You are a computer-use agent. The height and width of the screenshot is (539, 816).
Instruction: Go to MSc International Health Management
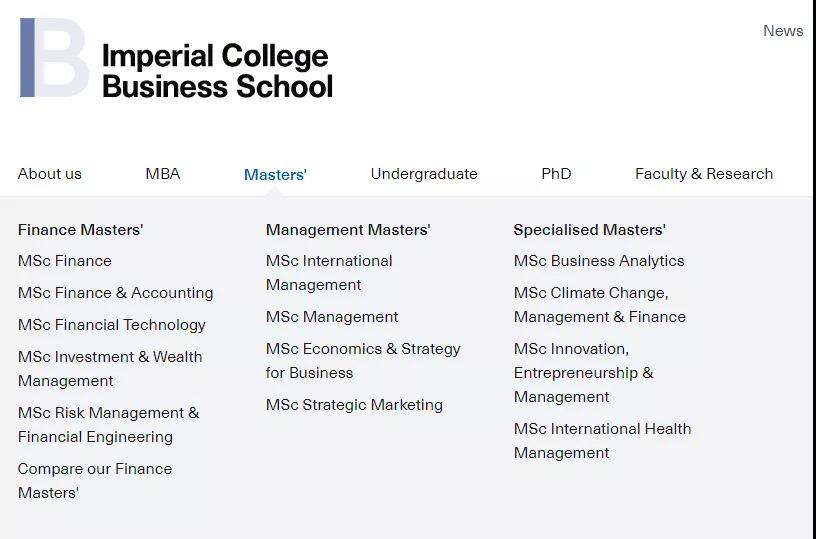point(603,441)
